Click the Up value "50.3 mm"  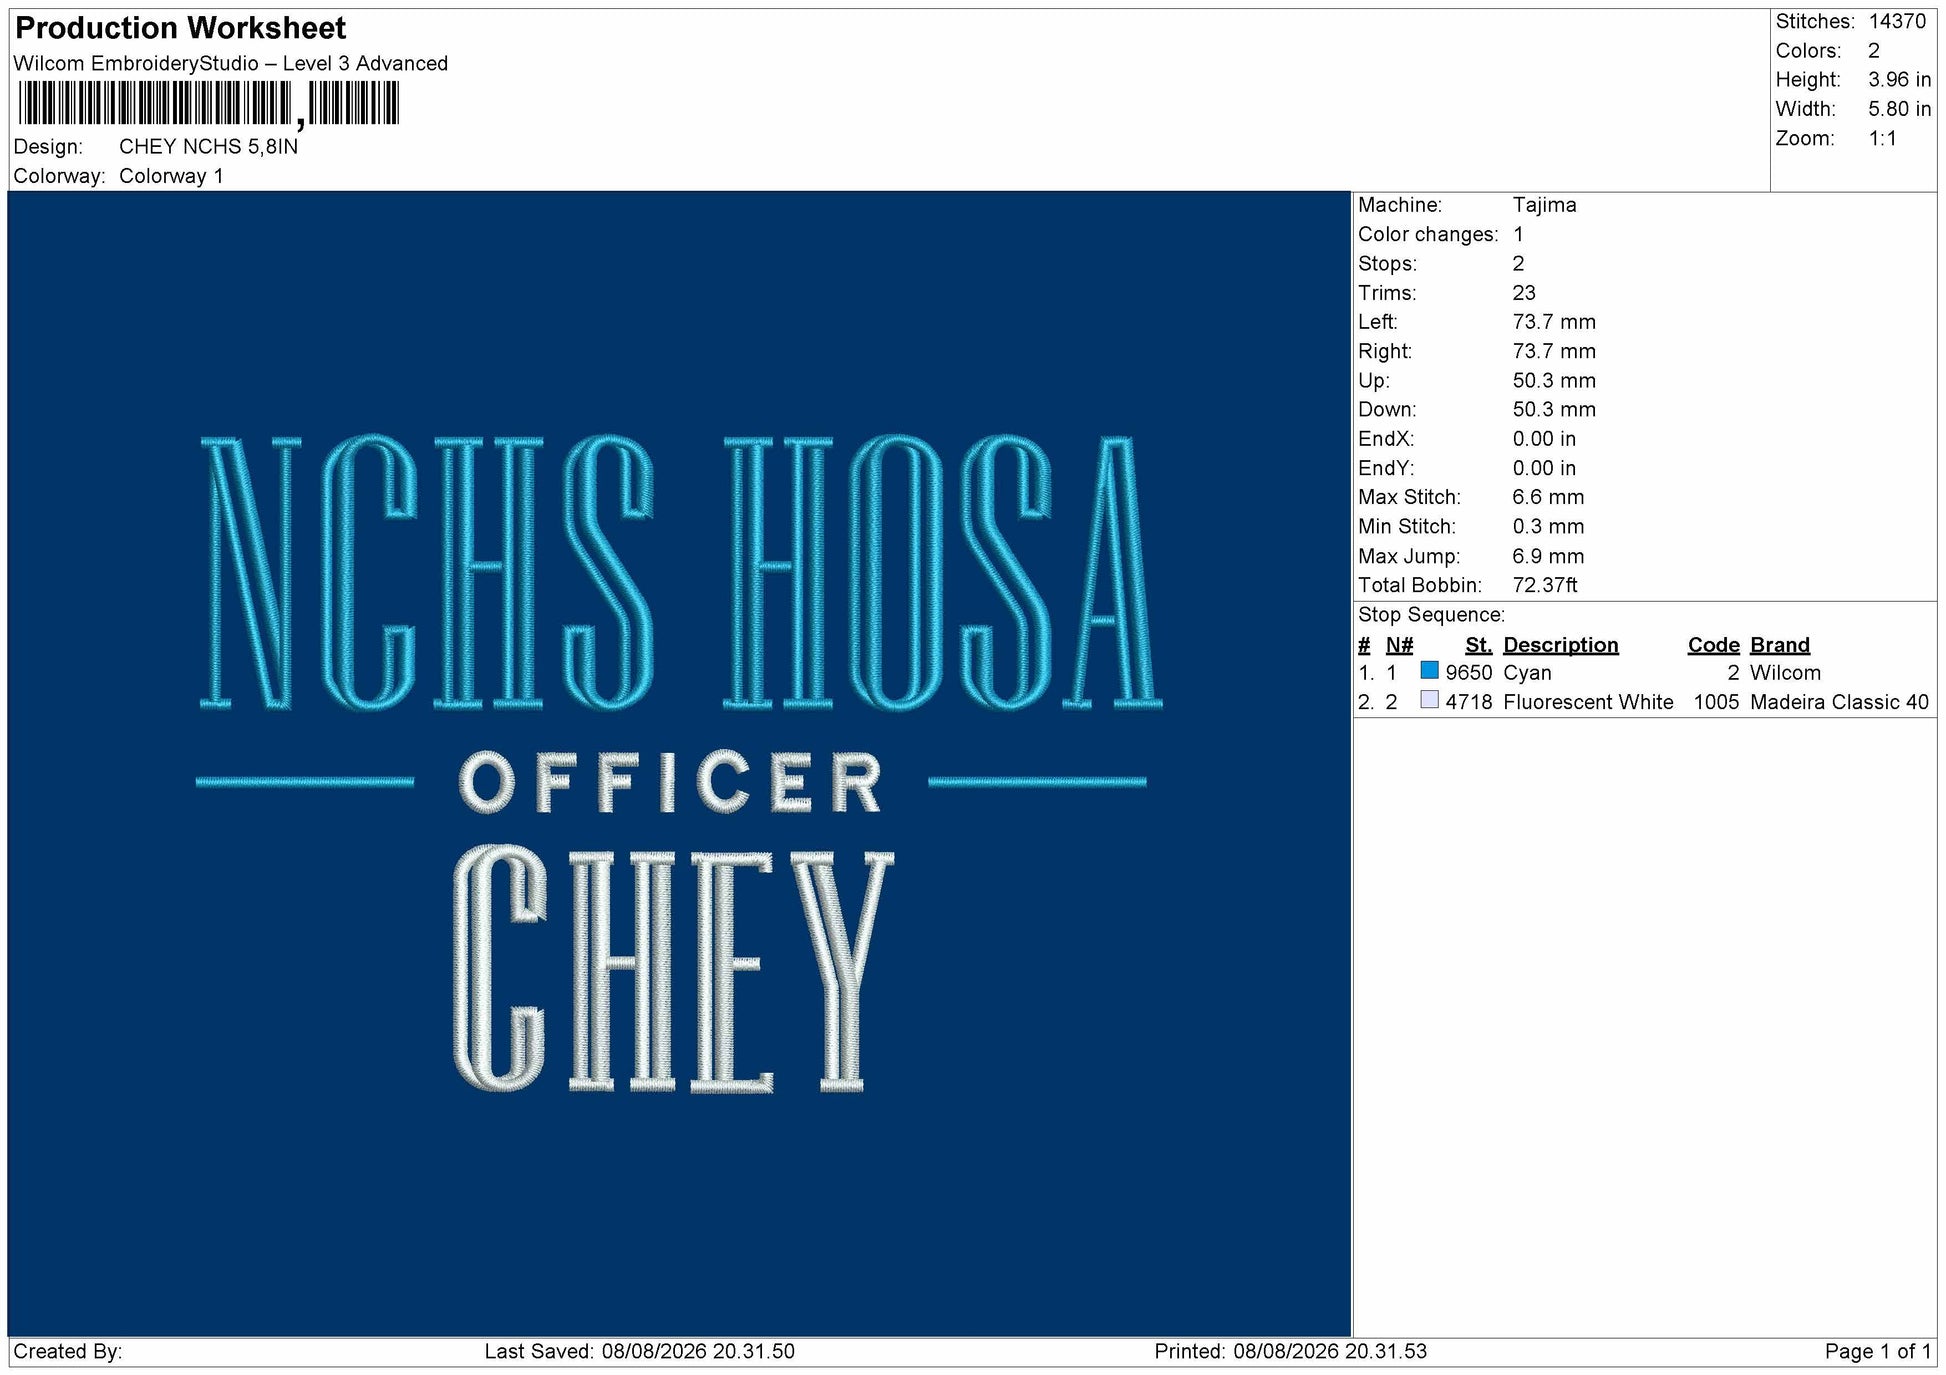point(1554,380)
